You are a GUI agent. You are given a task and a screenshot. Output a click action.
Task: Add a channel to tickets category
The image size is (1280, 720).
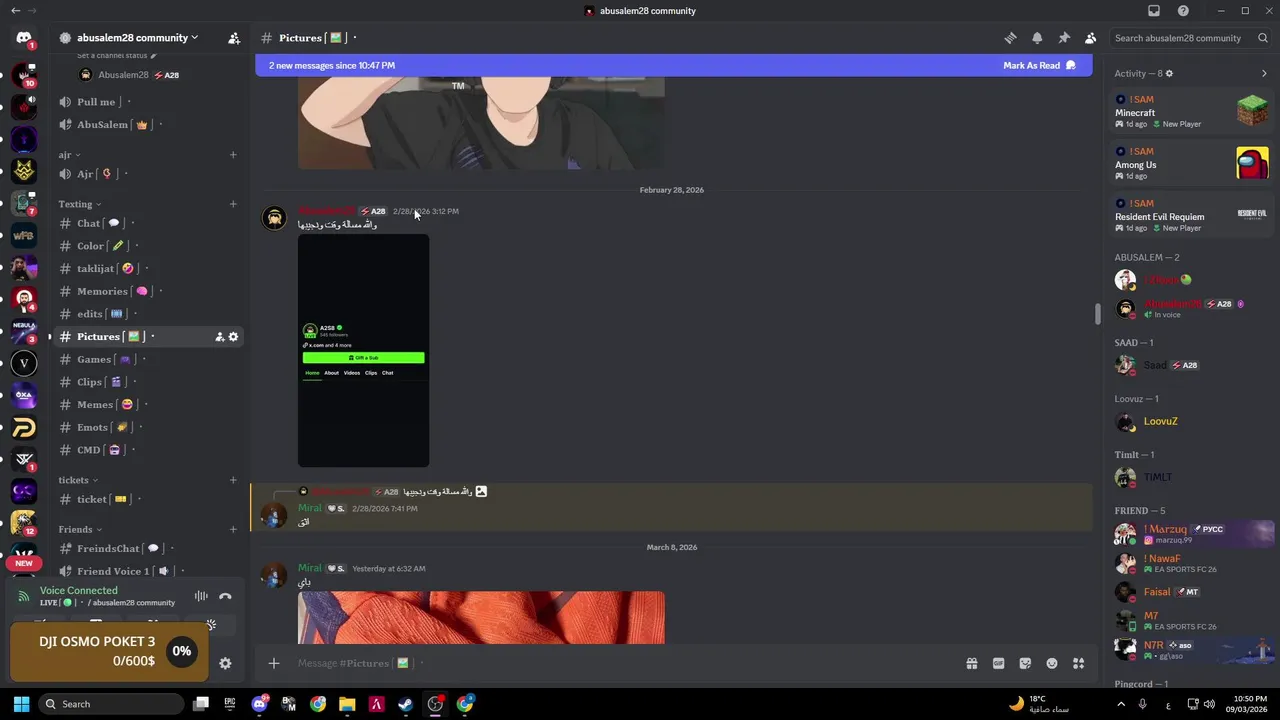tap(233, 480)
